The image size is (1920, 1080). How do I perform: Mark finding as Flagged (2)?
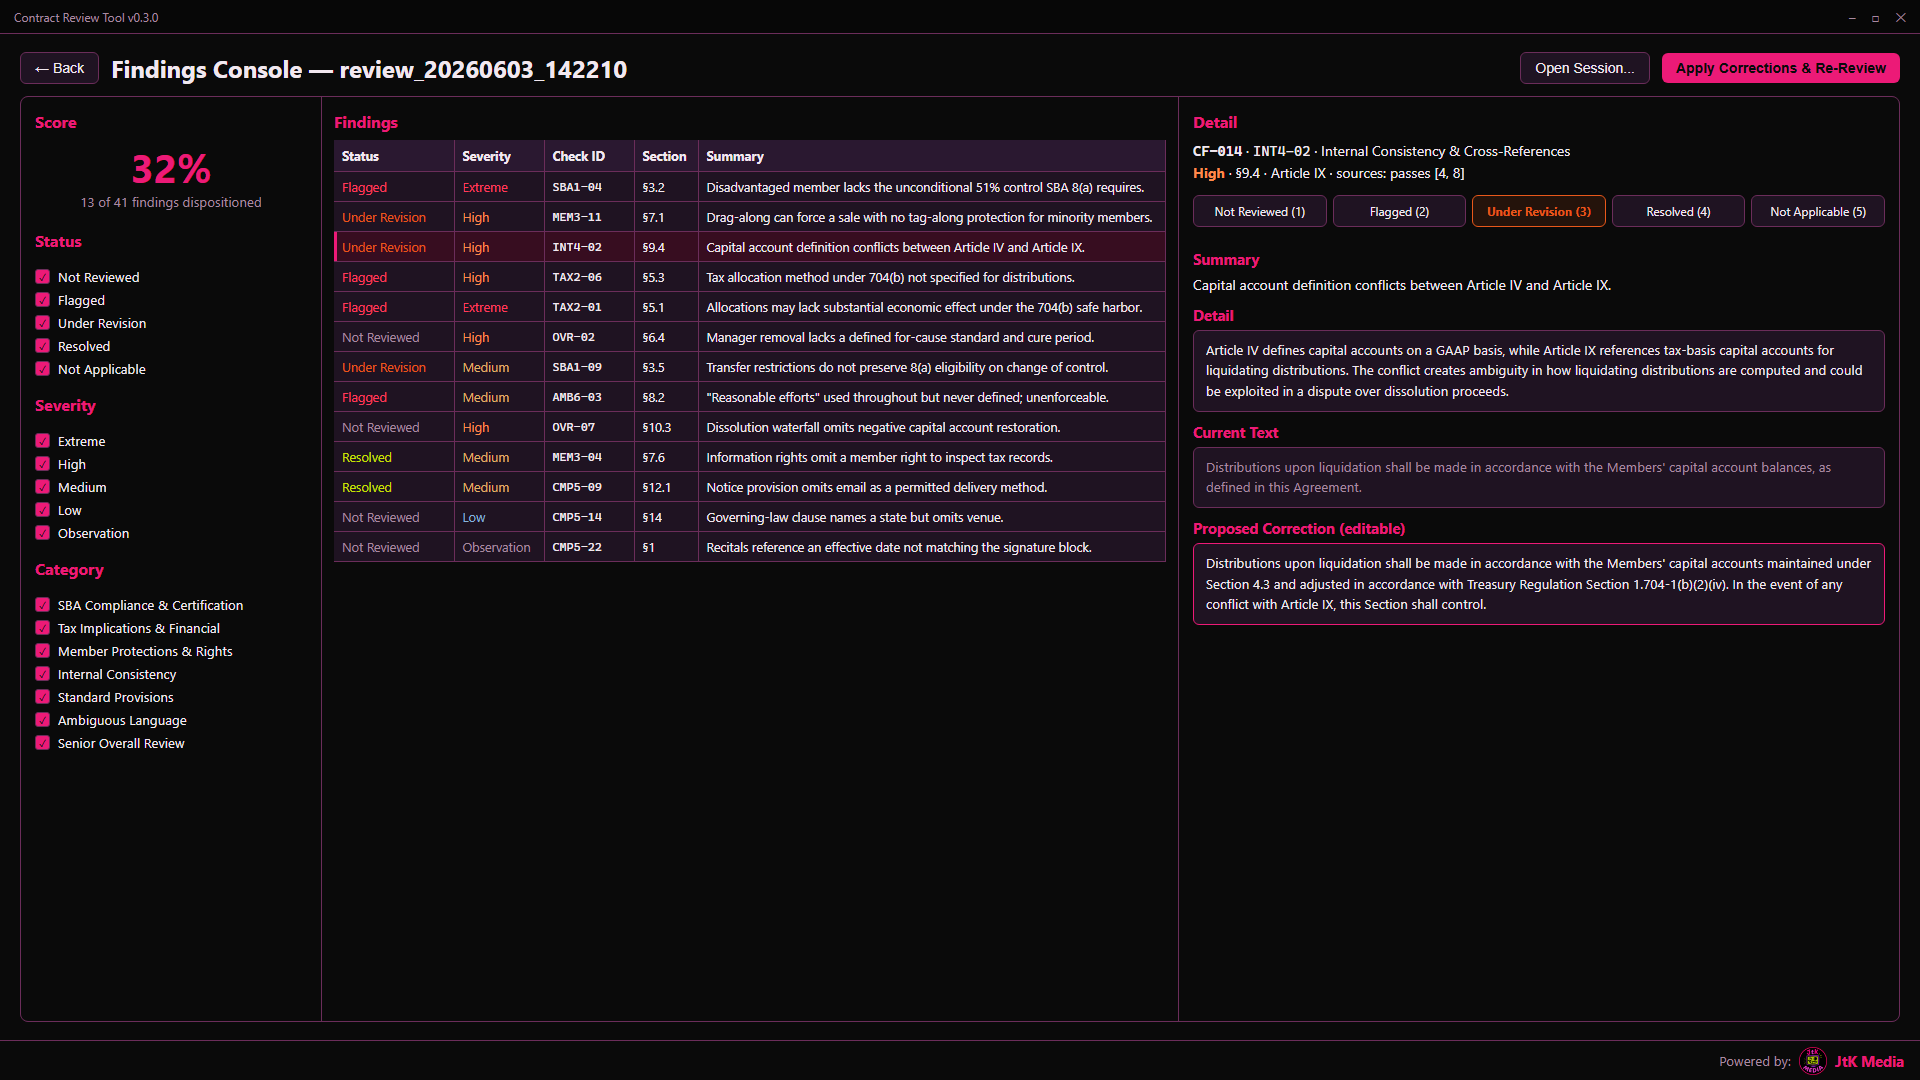1399,211
